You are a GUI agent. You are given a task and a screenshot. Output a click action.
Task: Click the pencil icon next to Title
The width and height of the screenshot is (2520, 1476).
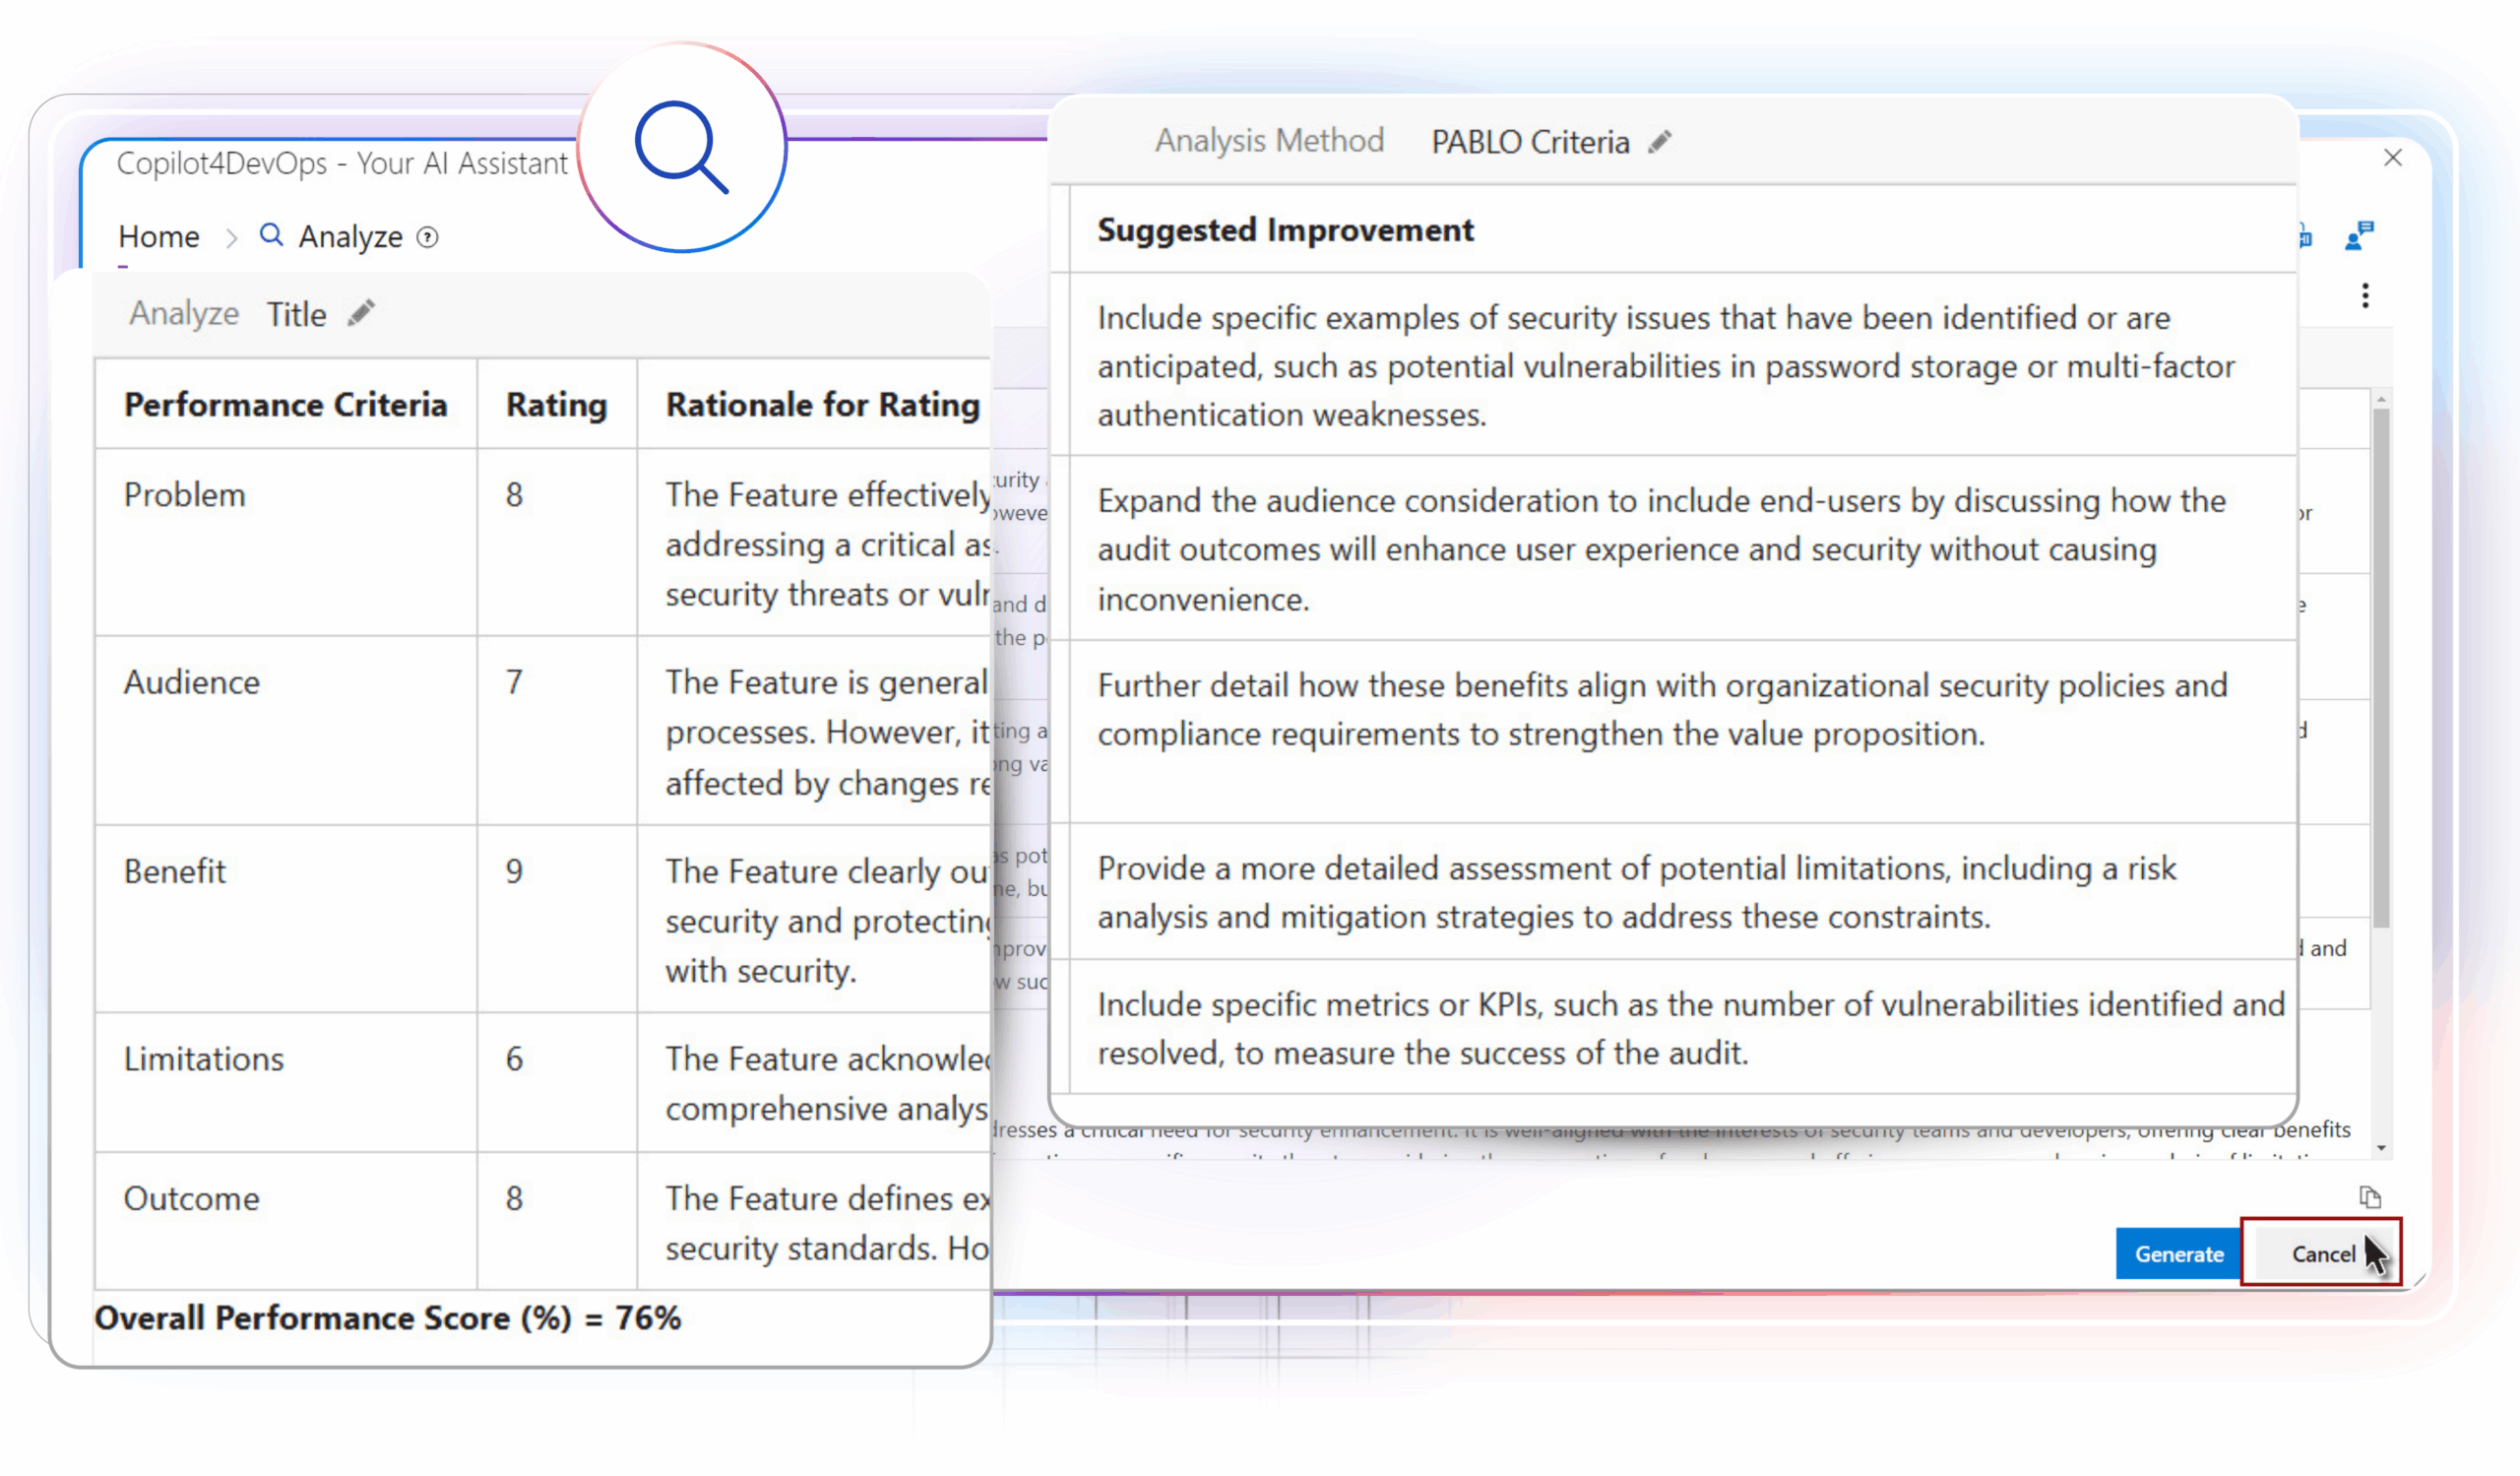(361, 314)
